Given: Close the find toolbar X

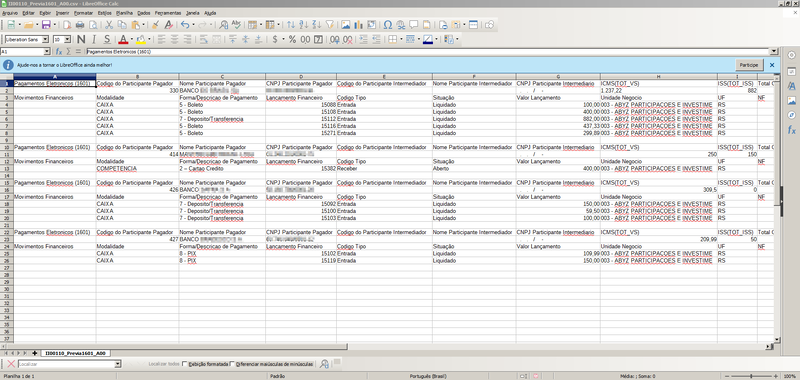Looking at the screenshot, I should pyautogui.click(x=11, y=364).
